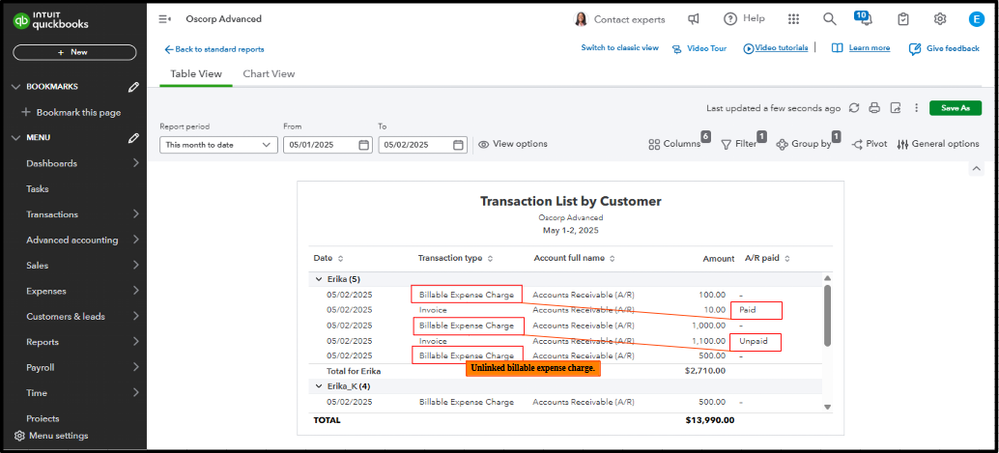
Task: Click the report's vertical scrollbar
Action: pyautogui.click(x=828, y=315)
